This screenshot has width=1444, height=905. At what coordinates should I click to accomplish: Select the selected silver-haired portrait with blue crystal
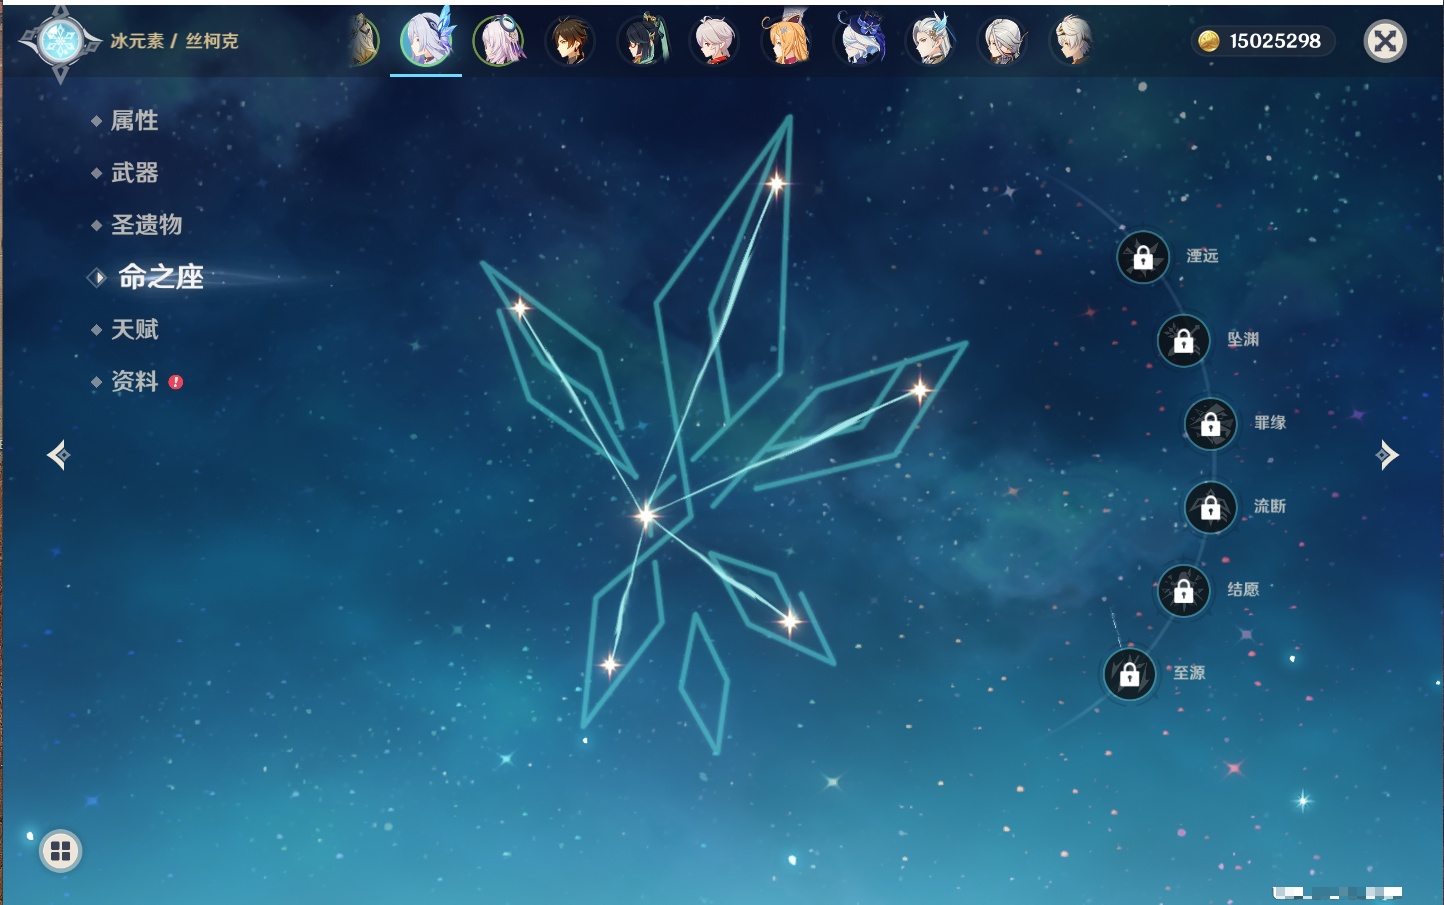[427, 40]
